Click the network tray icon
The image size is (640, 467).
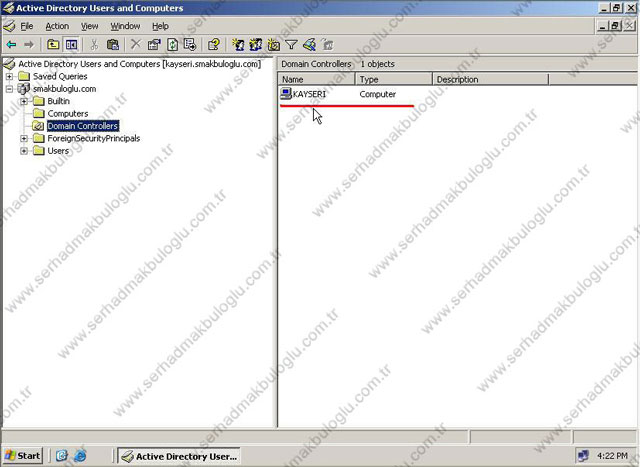[583, 456]
